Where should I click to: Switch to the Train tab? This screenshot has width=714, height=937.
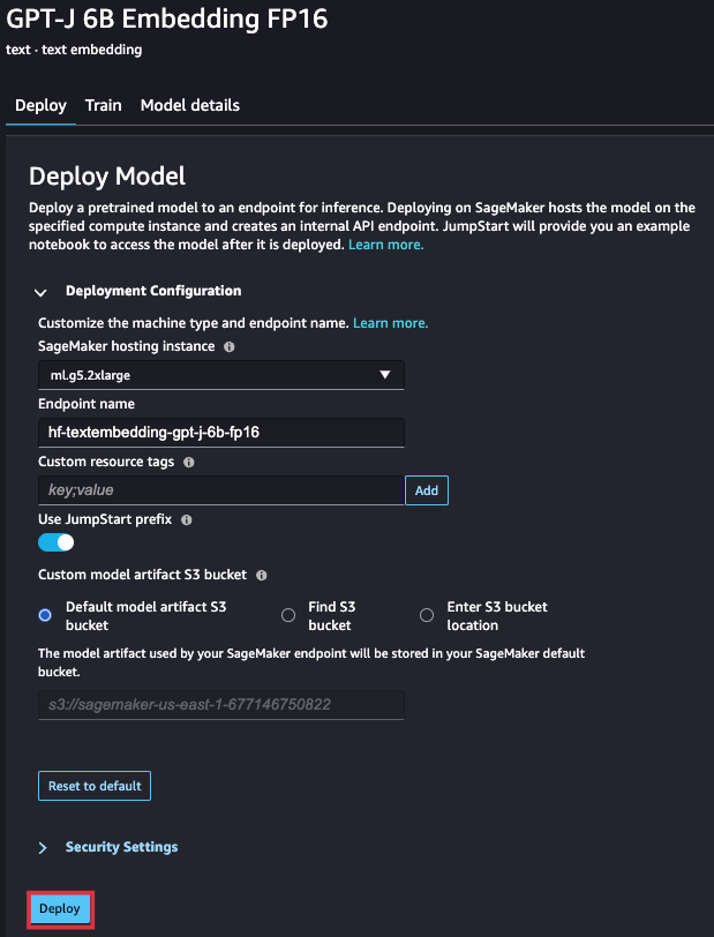click(103, 106)
